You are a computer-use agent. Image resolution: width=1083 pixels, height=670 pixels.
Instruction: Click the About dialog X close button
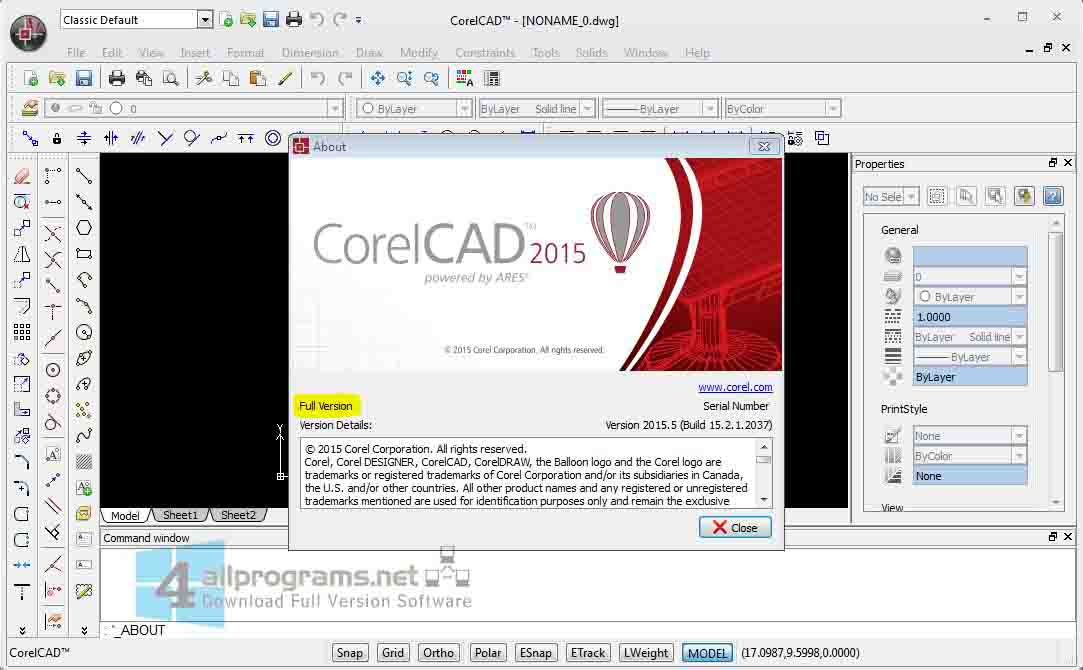click(764, 146)
